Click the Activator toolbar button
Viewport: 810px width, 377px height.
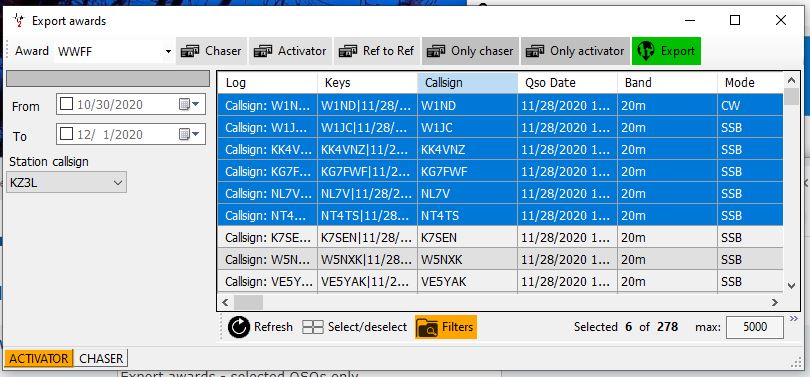pos(291,51)
